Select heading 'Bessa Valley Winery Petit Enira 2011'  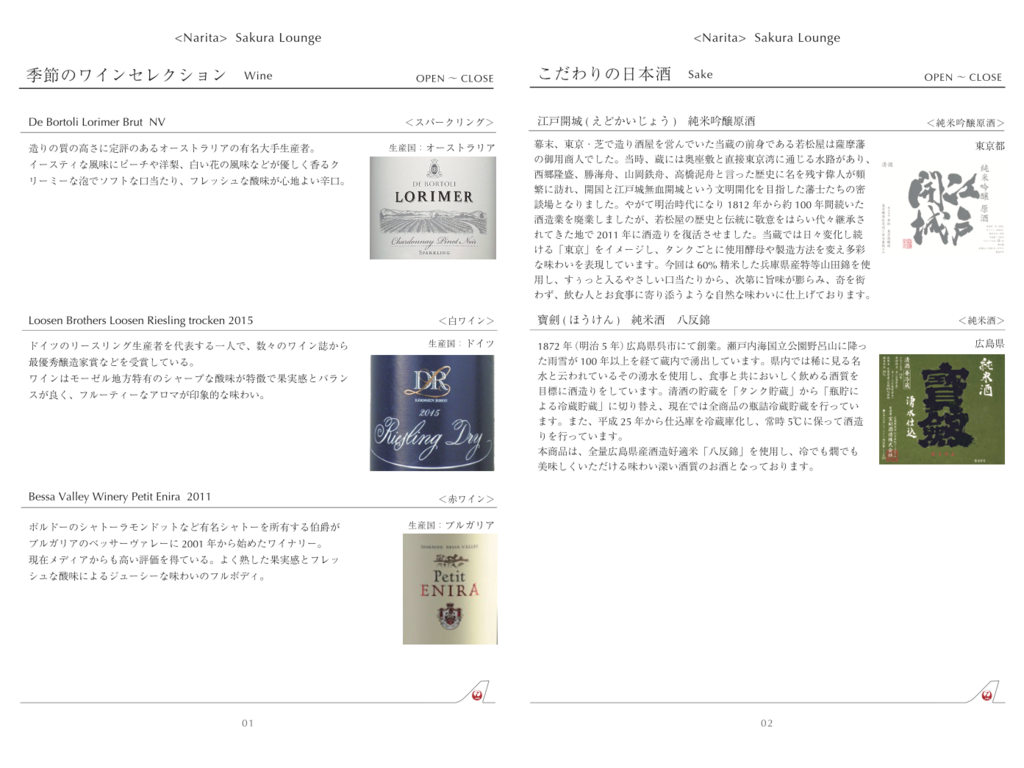[x=120, y=497]
